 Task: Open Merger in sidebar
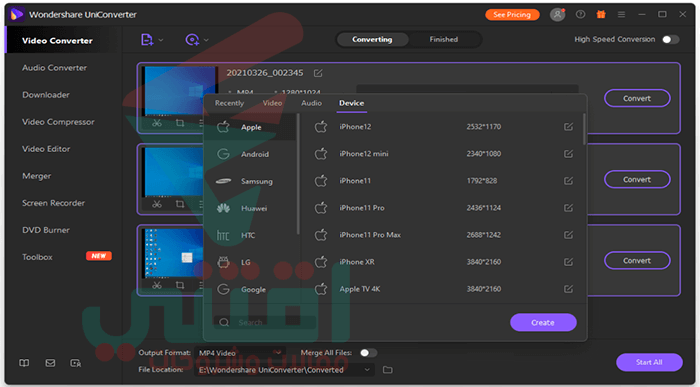37,176
